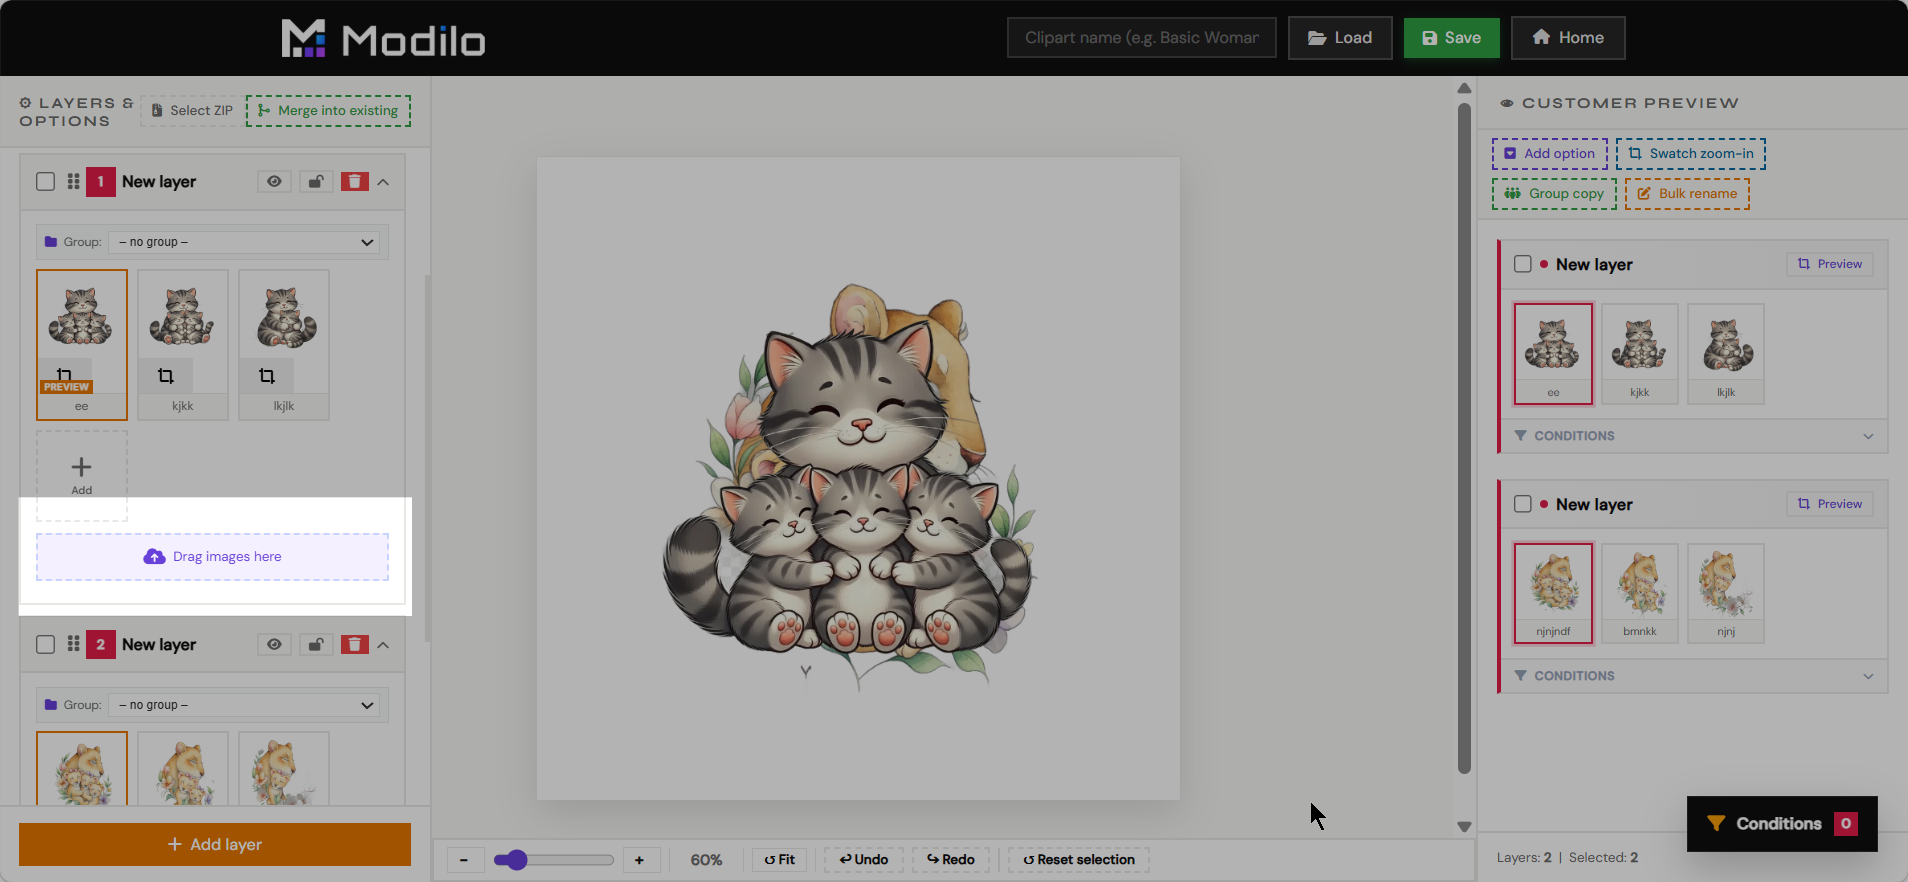Click zoom in plus button
Screen dimensions: 1908x882
[x=640, y=860]
